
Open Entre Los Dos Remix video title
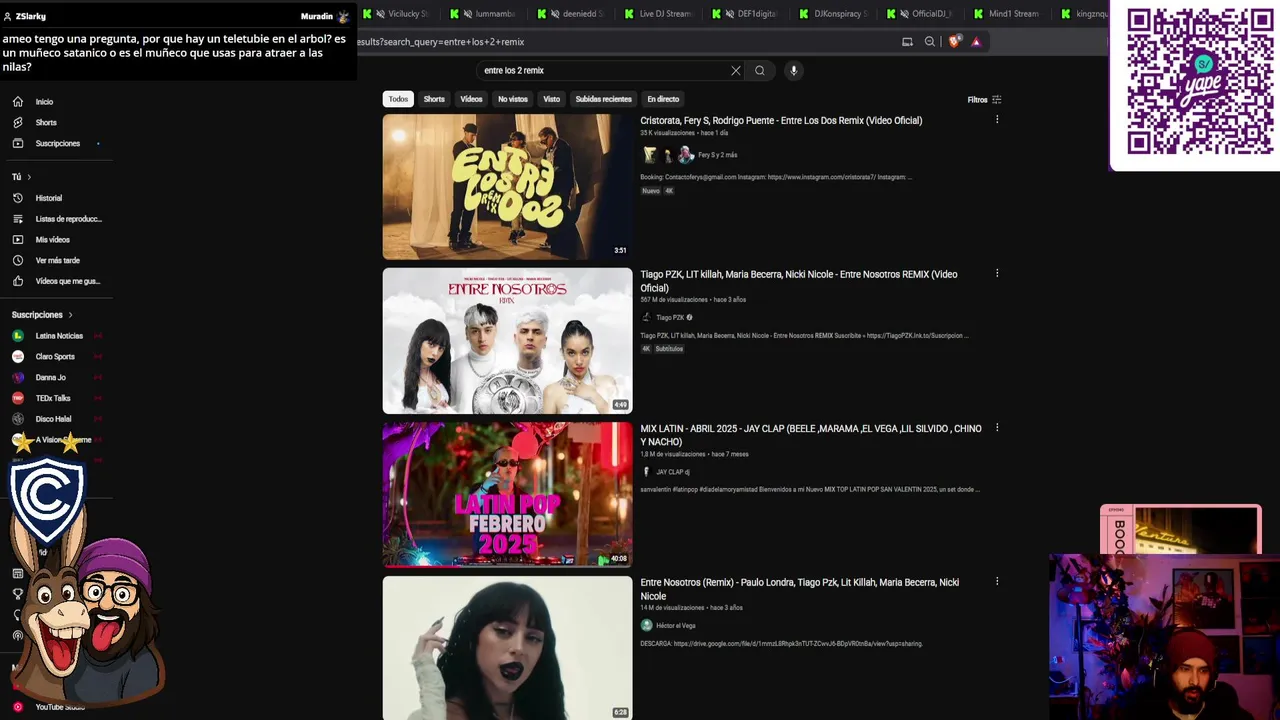coord(781,120)
